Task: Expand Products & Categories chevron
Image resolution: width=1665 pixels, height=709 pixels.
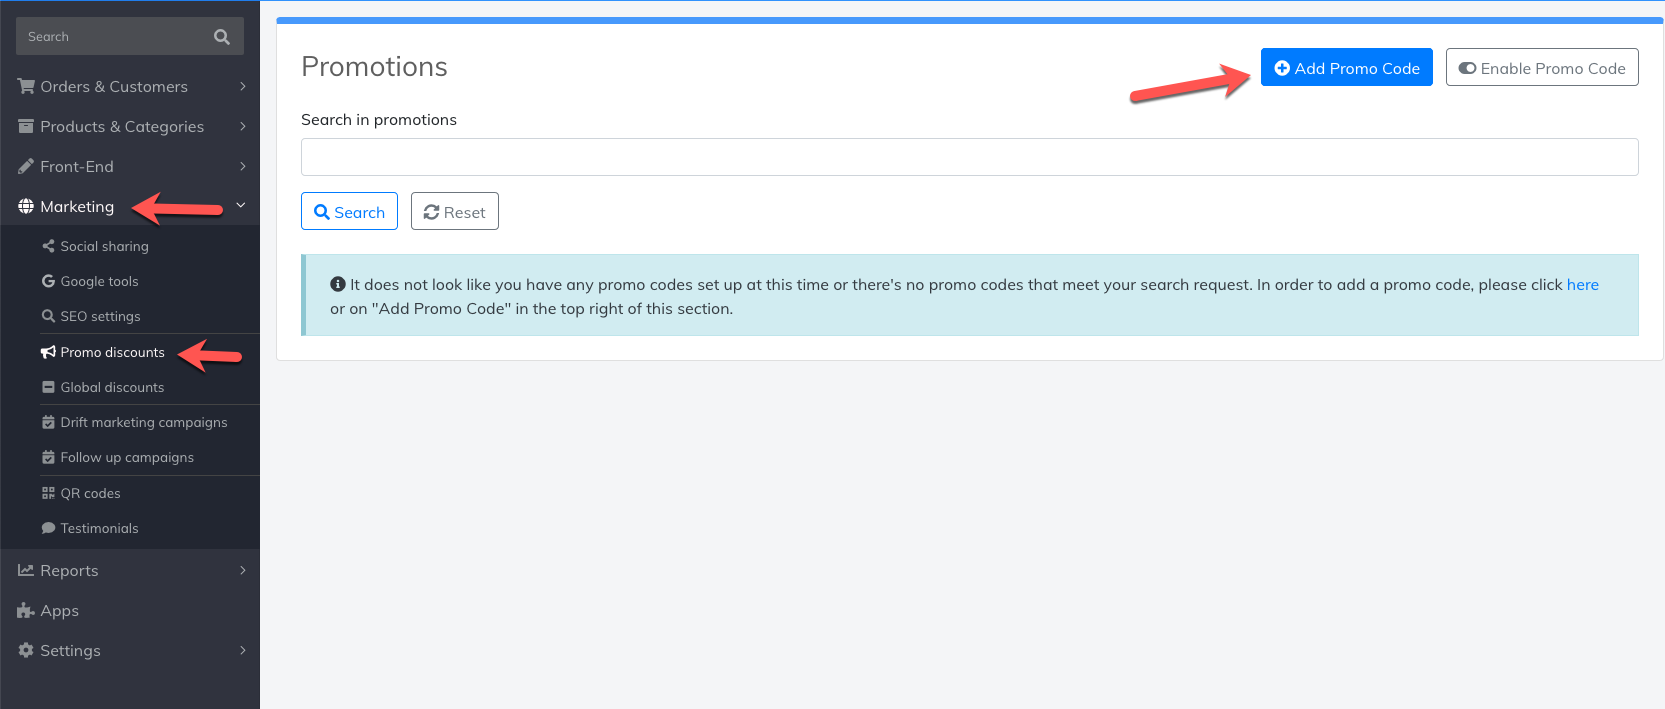Action: [x=243, y=126]
